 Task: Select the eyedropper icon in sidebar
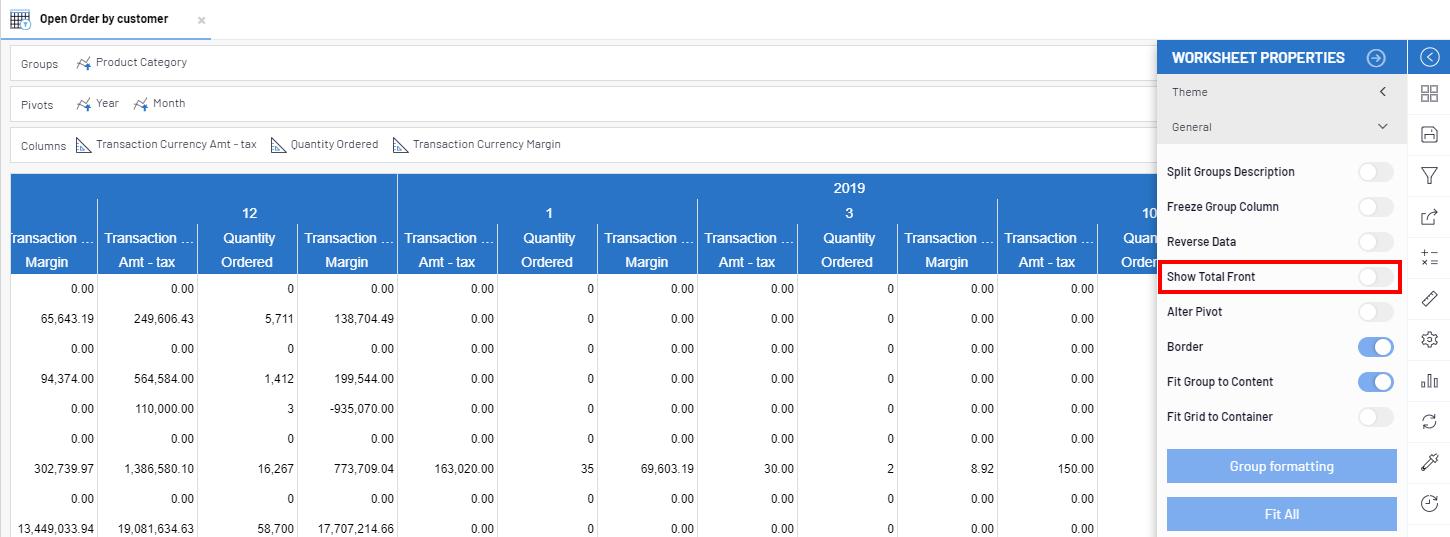(x=1429, y=463)
